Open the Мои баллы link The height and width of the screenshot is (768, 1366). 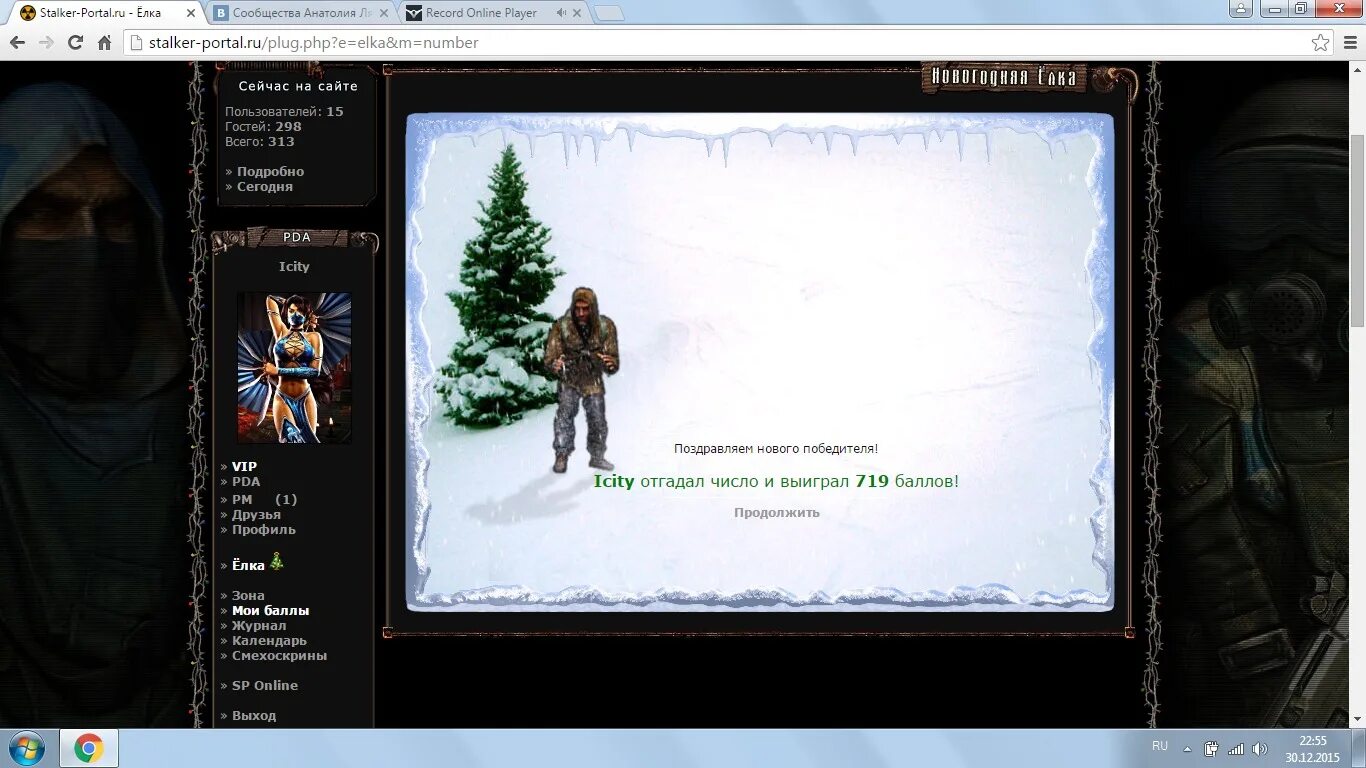(270, 610)
